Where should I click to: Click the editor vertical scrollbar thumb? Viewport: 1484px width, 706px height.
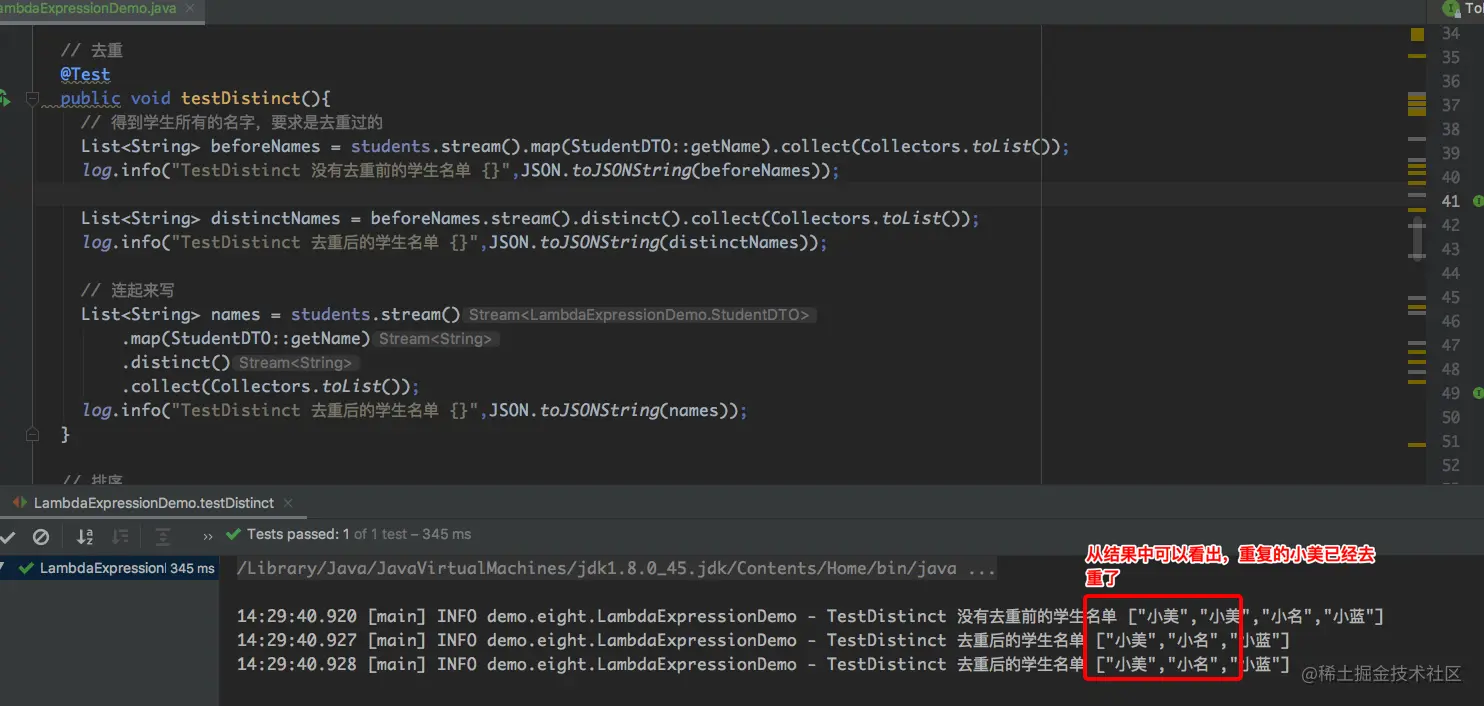(x=1417, y=240)
